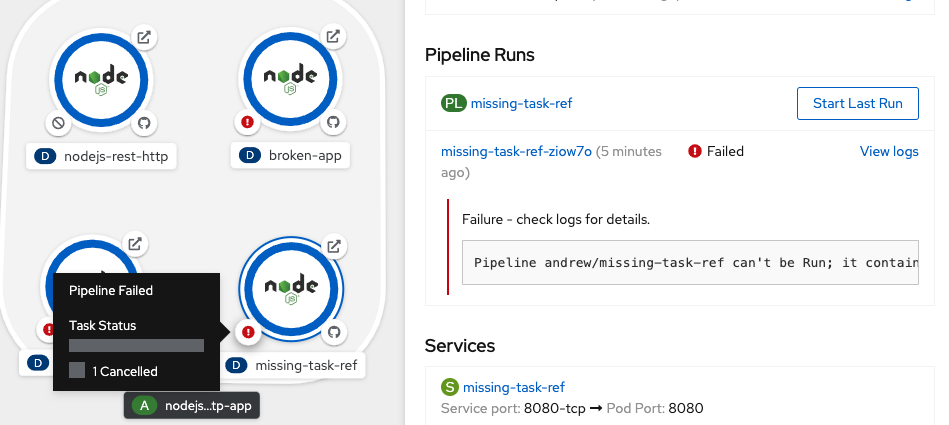
Task: Click failed build status icon on broken-app
Action: pos(248,122)
